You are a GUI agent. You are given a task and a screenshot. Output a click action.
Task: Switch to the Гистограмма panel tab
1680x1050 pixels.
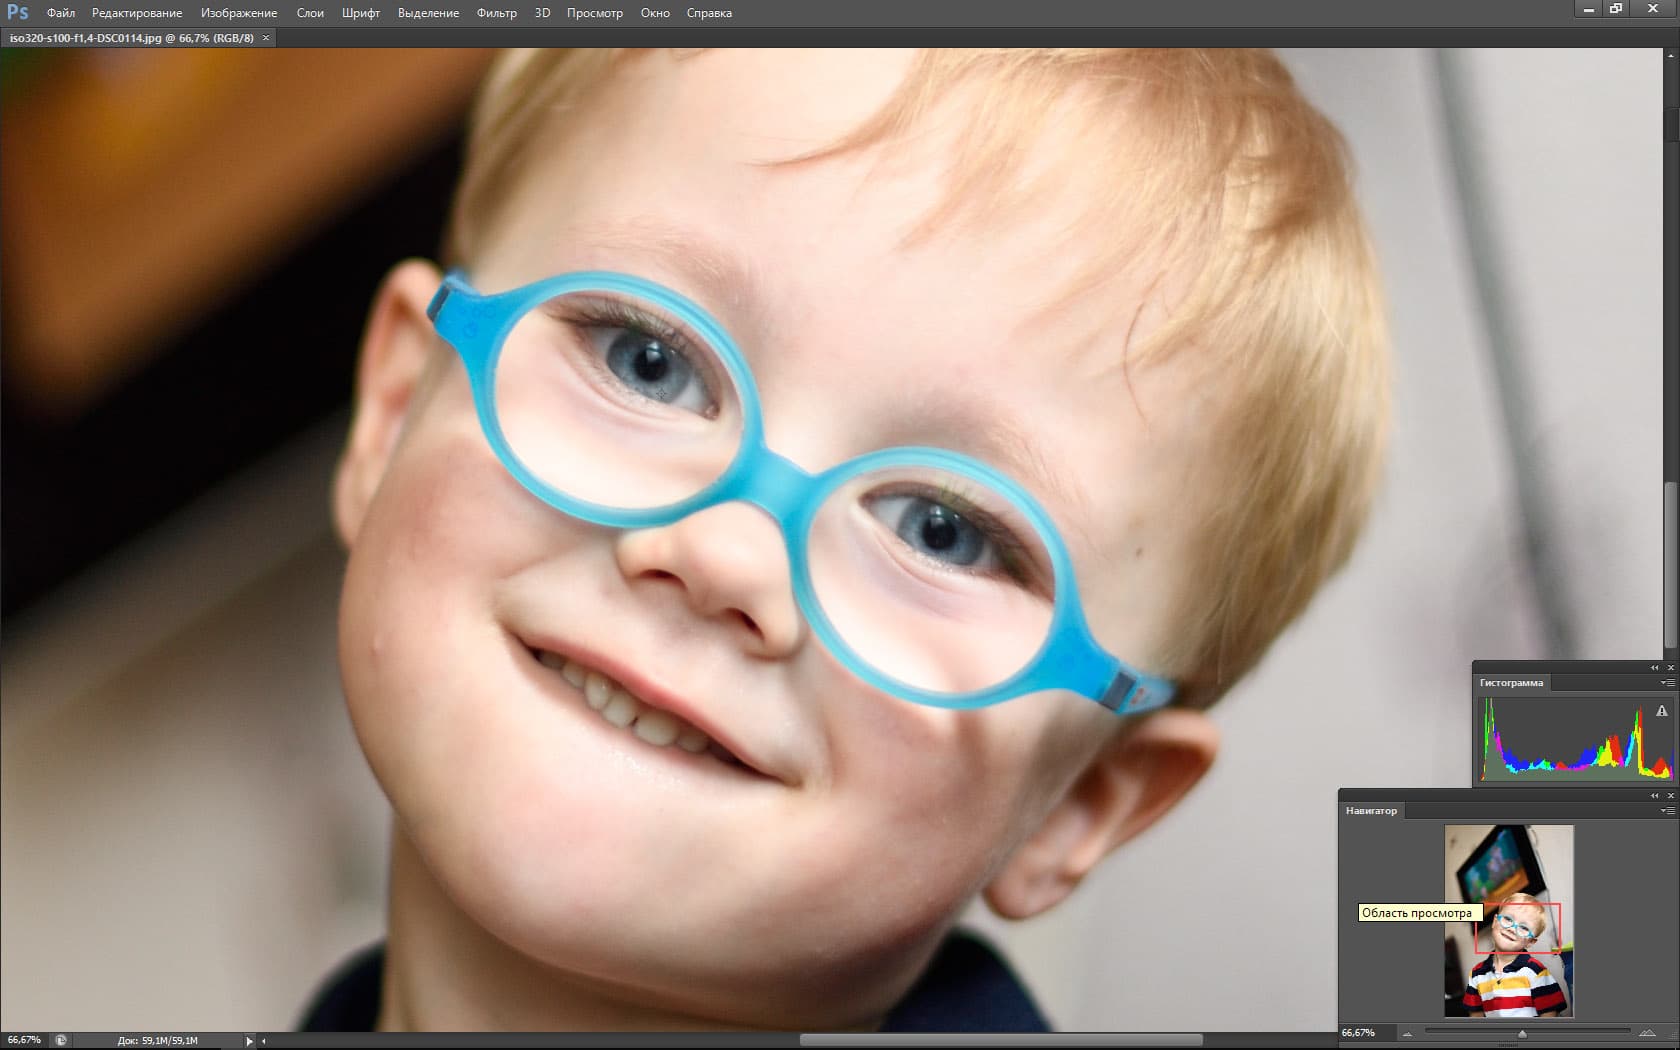[x=1512, y=683]
